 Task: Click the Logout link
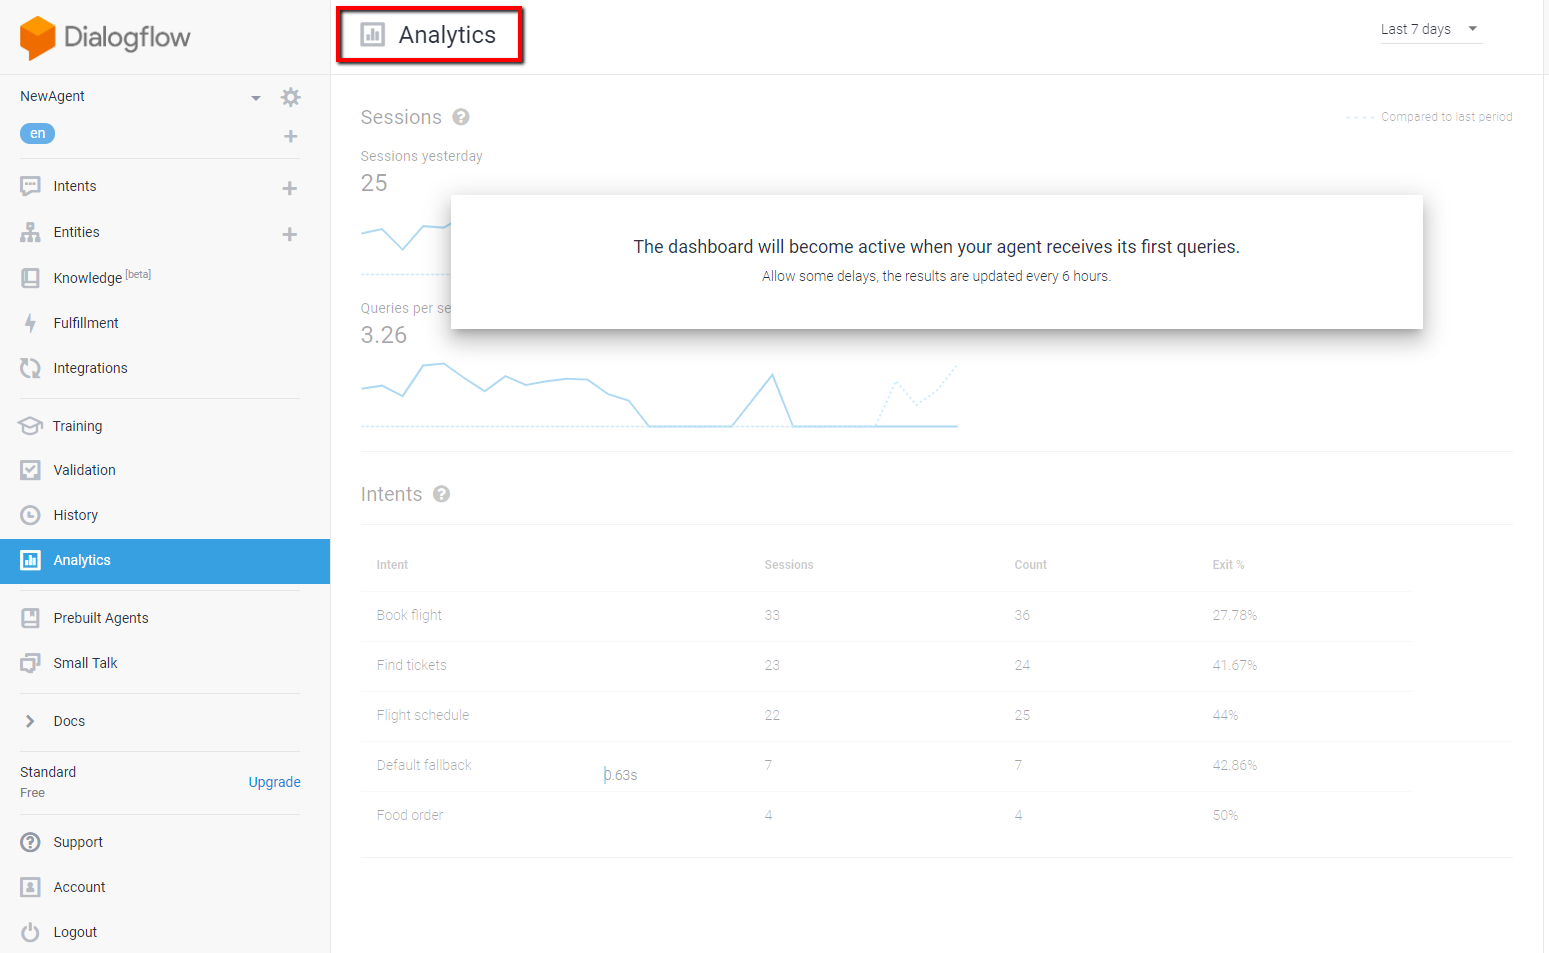click(75, 932)
